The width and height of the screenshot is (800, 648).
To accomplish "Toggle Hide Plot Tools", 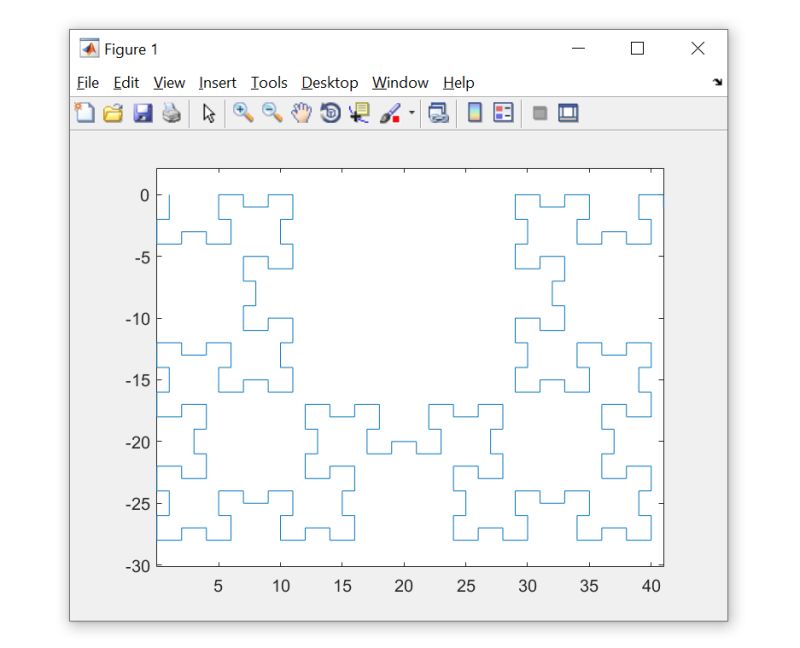I will (537, 113).
